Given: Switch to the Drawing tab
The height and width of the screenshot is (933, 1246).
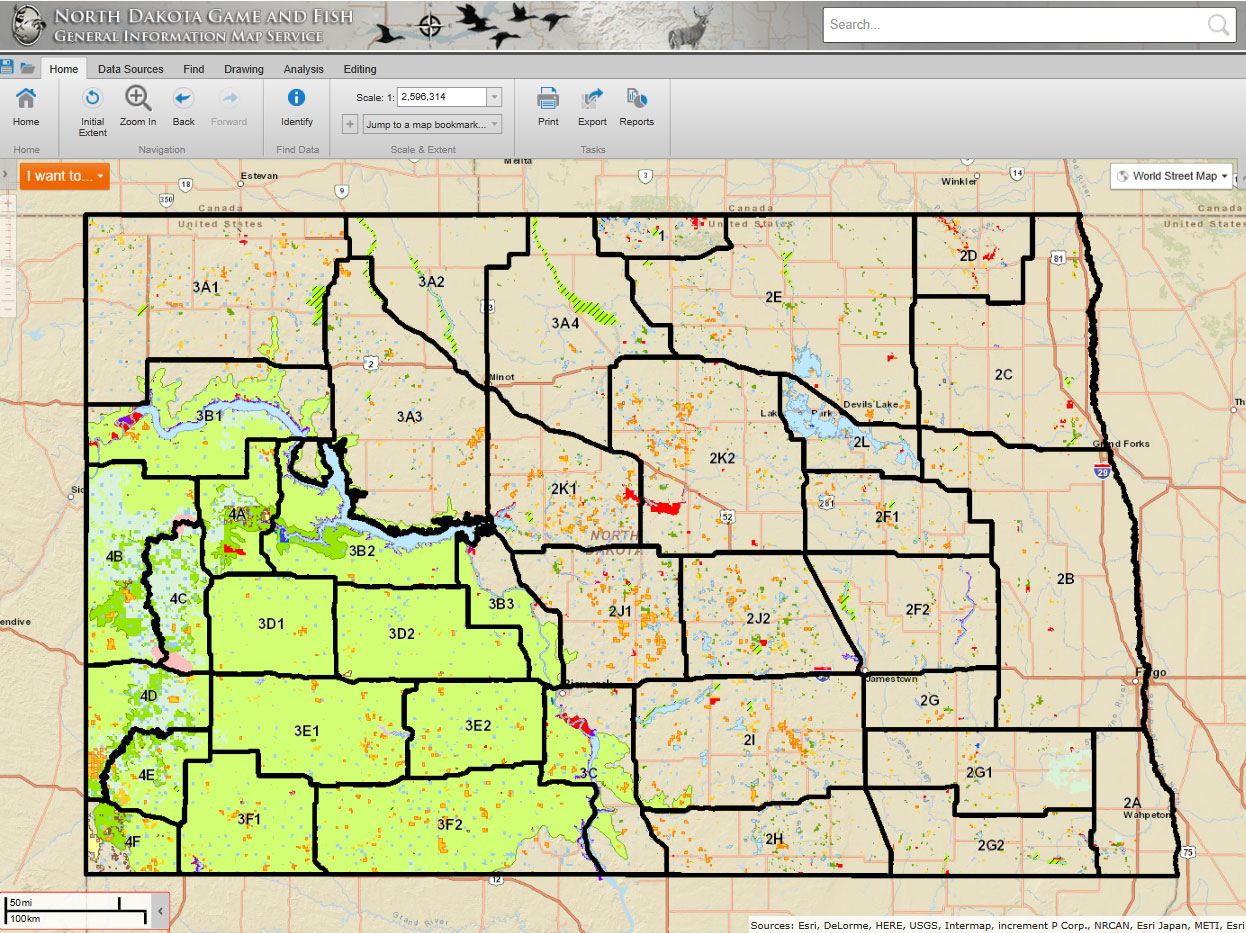Looking at the screenshot, I should tap(244, 69).
